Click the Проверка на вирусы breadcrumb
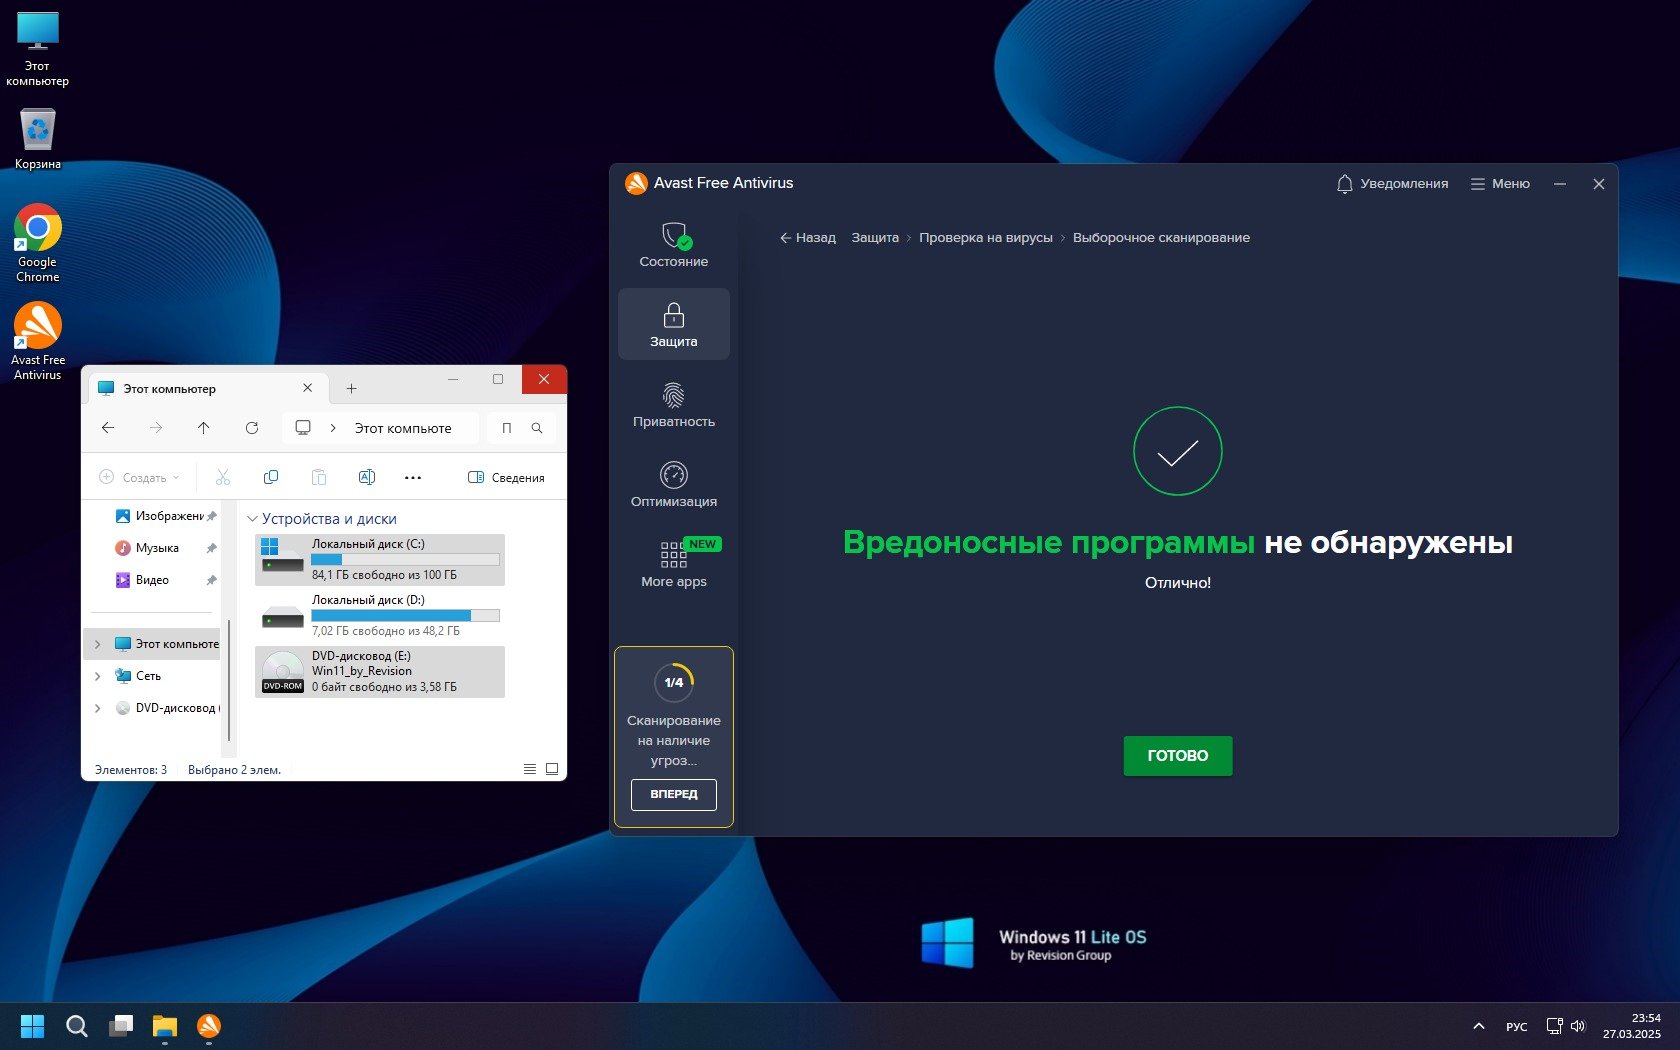 click(986, 238)
